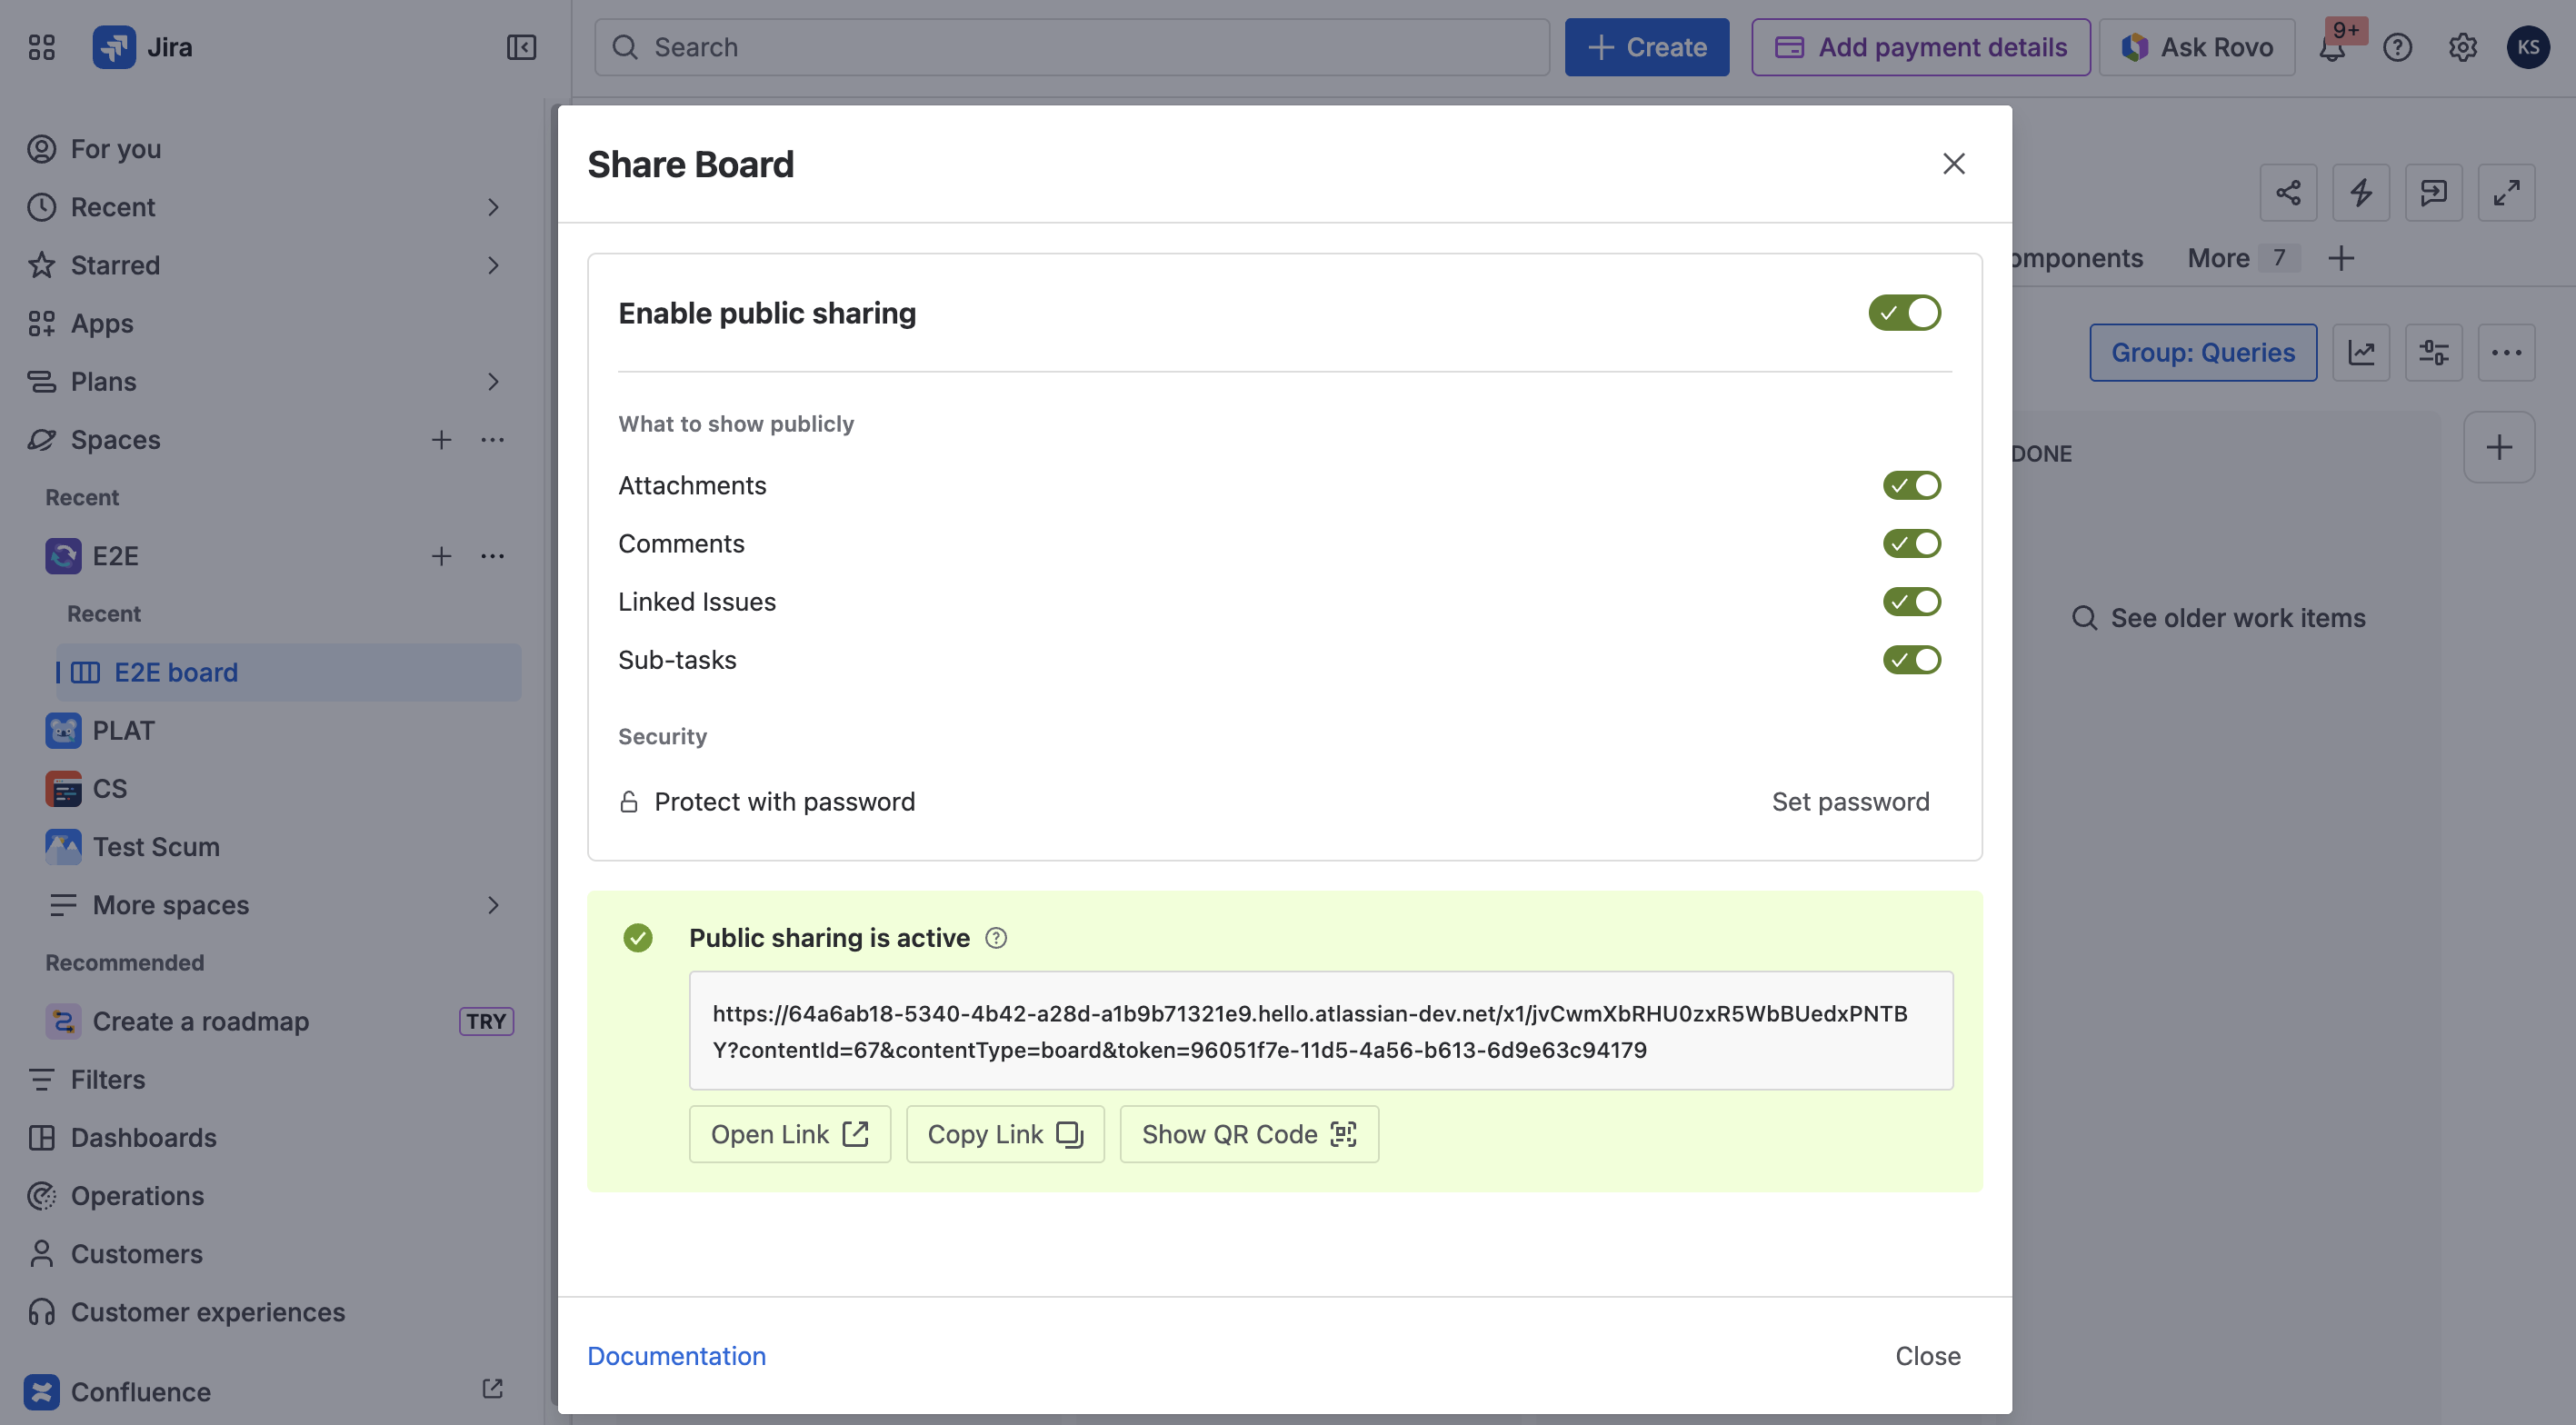Expand the More spaces chevron

[493, 905]
